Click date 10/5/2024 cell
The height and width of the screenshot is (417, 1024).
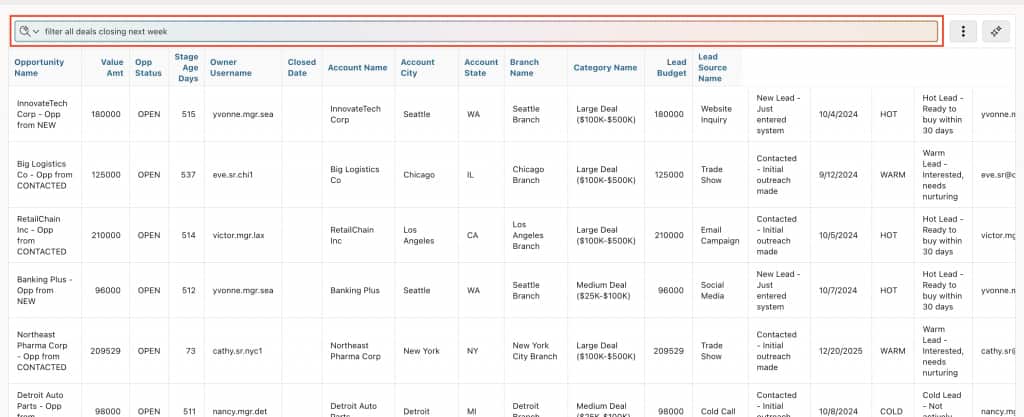[x=841, y=235]
